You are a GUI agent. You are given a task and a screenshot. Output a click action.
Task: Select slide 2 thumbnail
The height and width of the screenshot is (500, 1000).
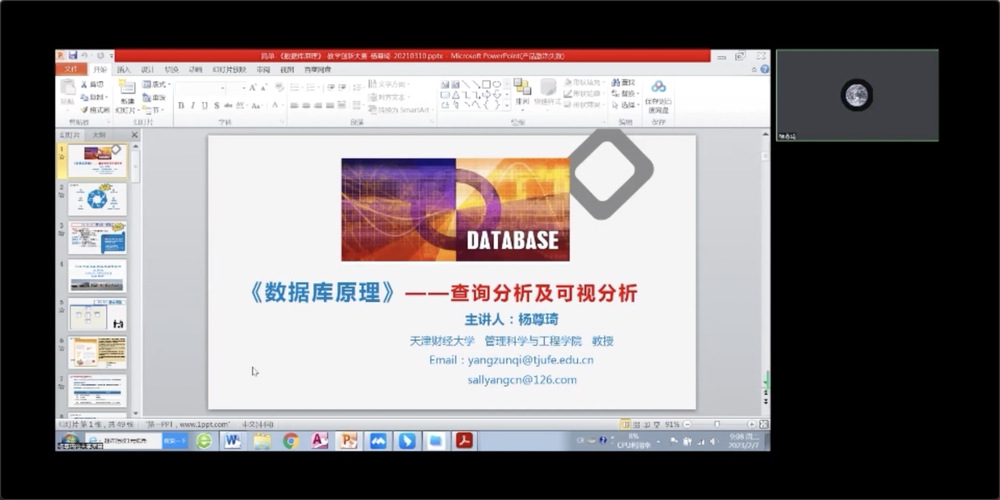[97, 198]
